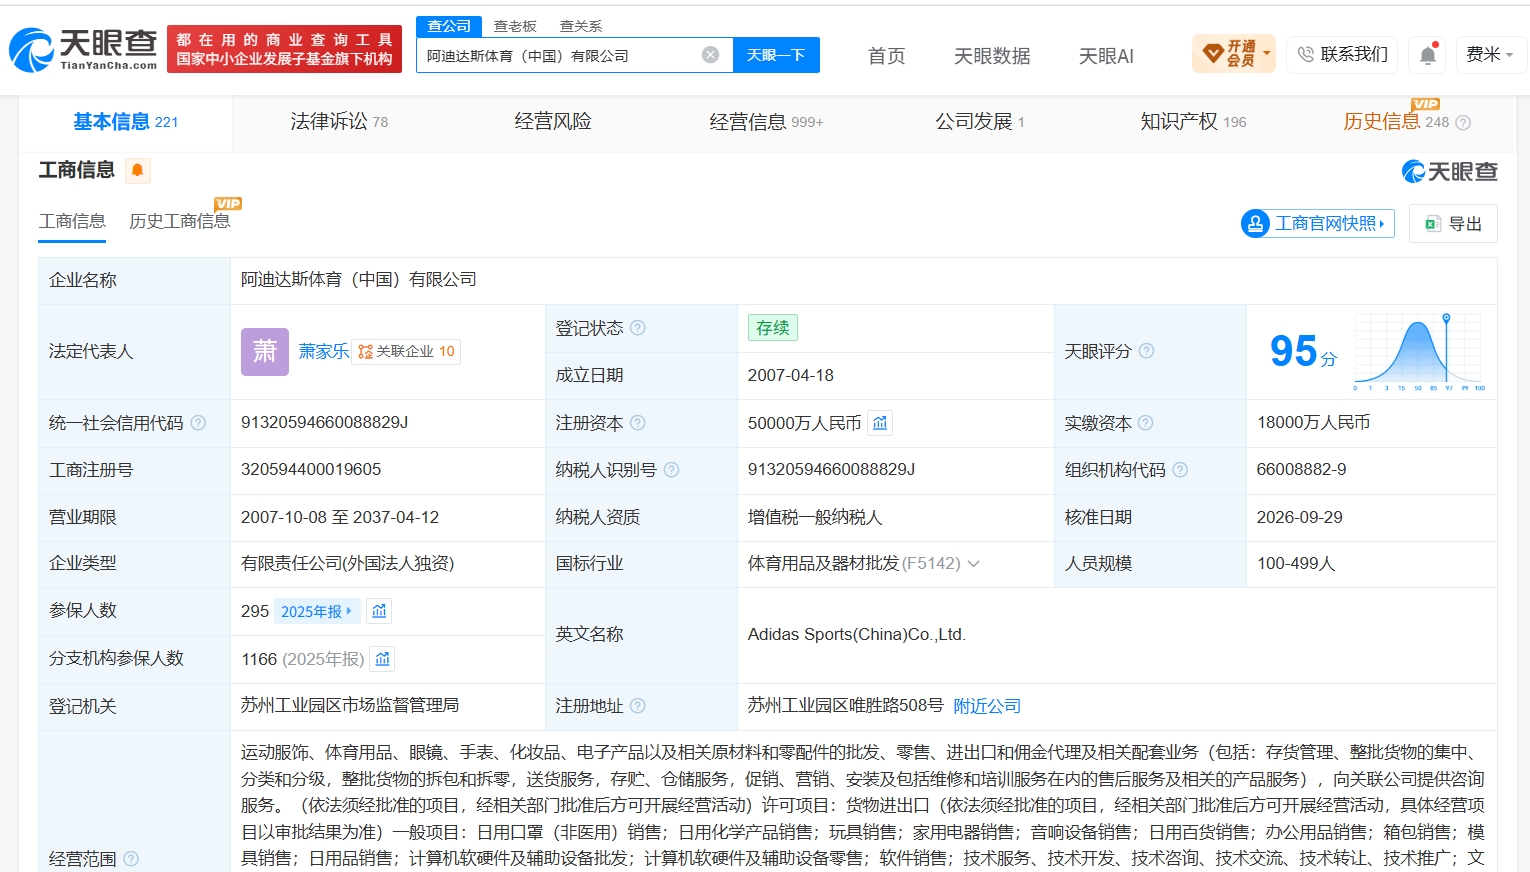Show help icon beside 实缴资本 label
The height and width of the screenshot is (872, 1530).
[1146, 423]
